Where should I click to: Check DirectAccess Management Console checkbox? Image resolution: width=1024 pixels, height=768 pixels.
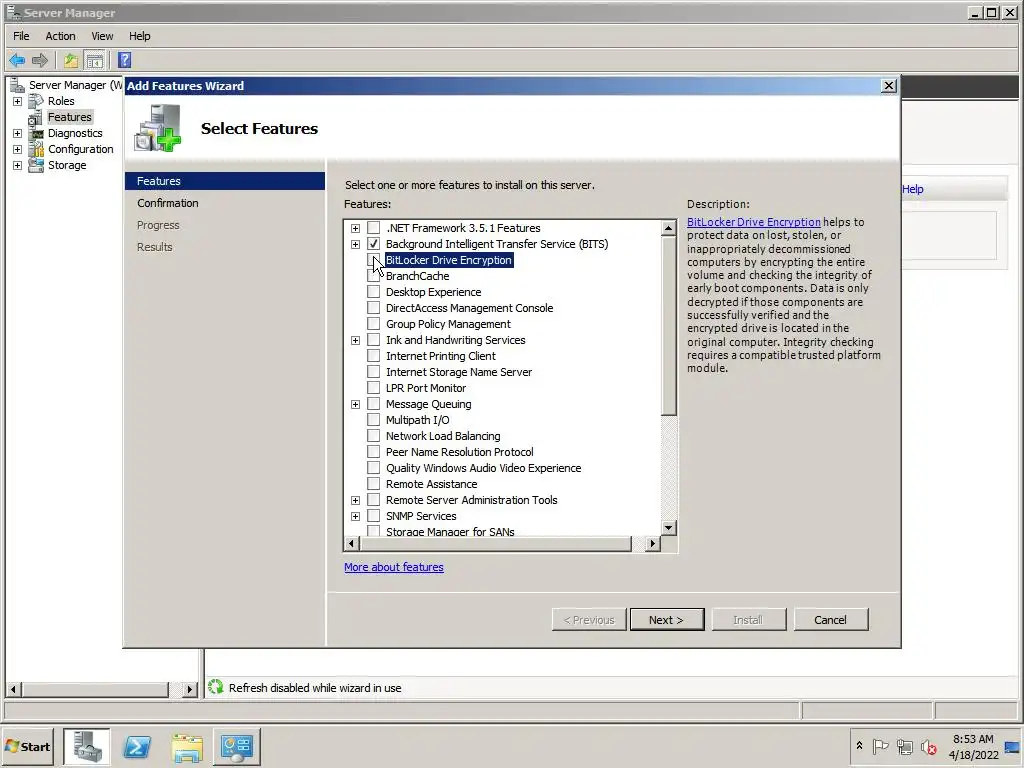[x=374, y=308]
